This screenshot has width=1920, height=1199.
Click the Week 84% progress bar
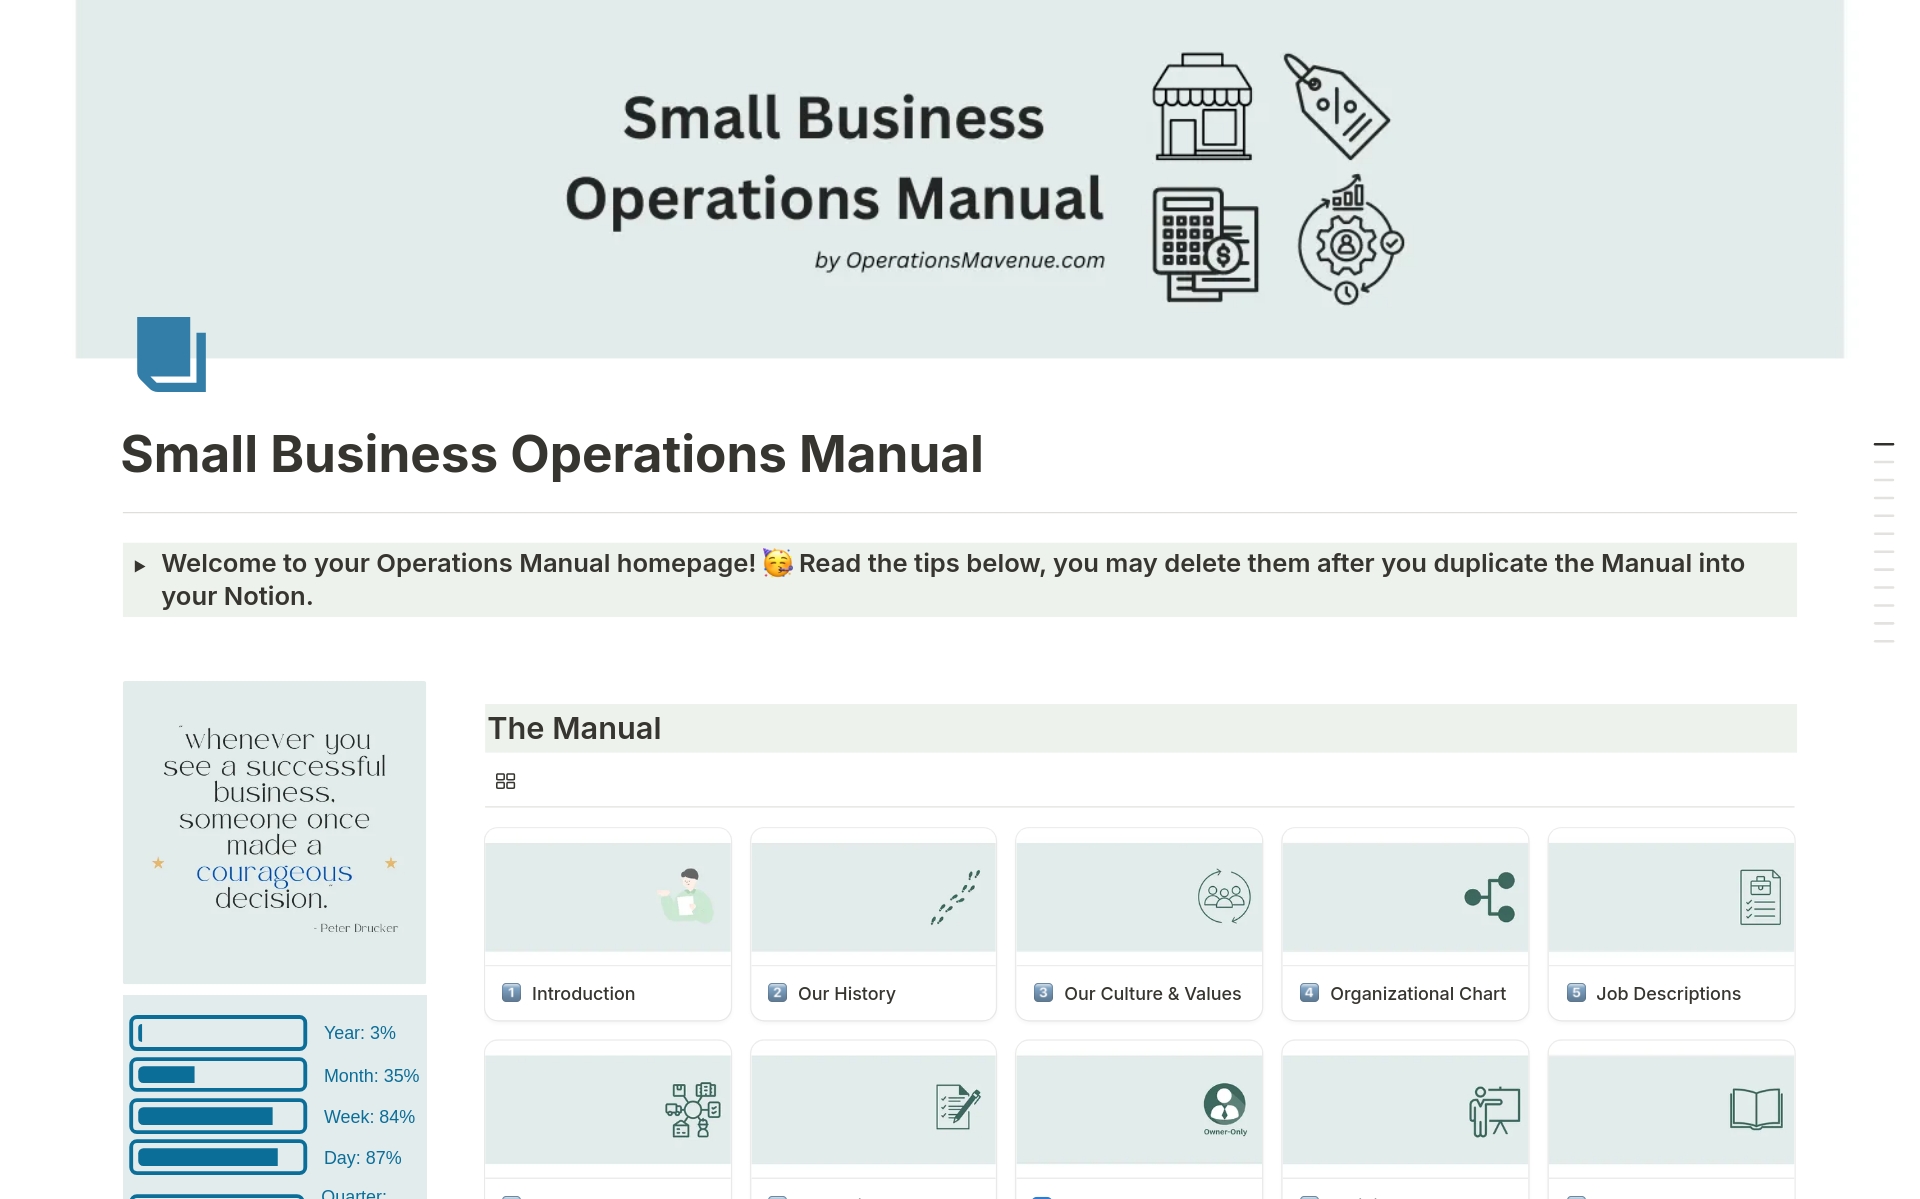tap(218, 1116)
